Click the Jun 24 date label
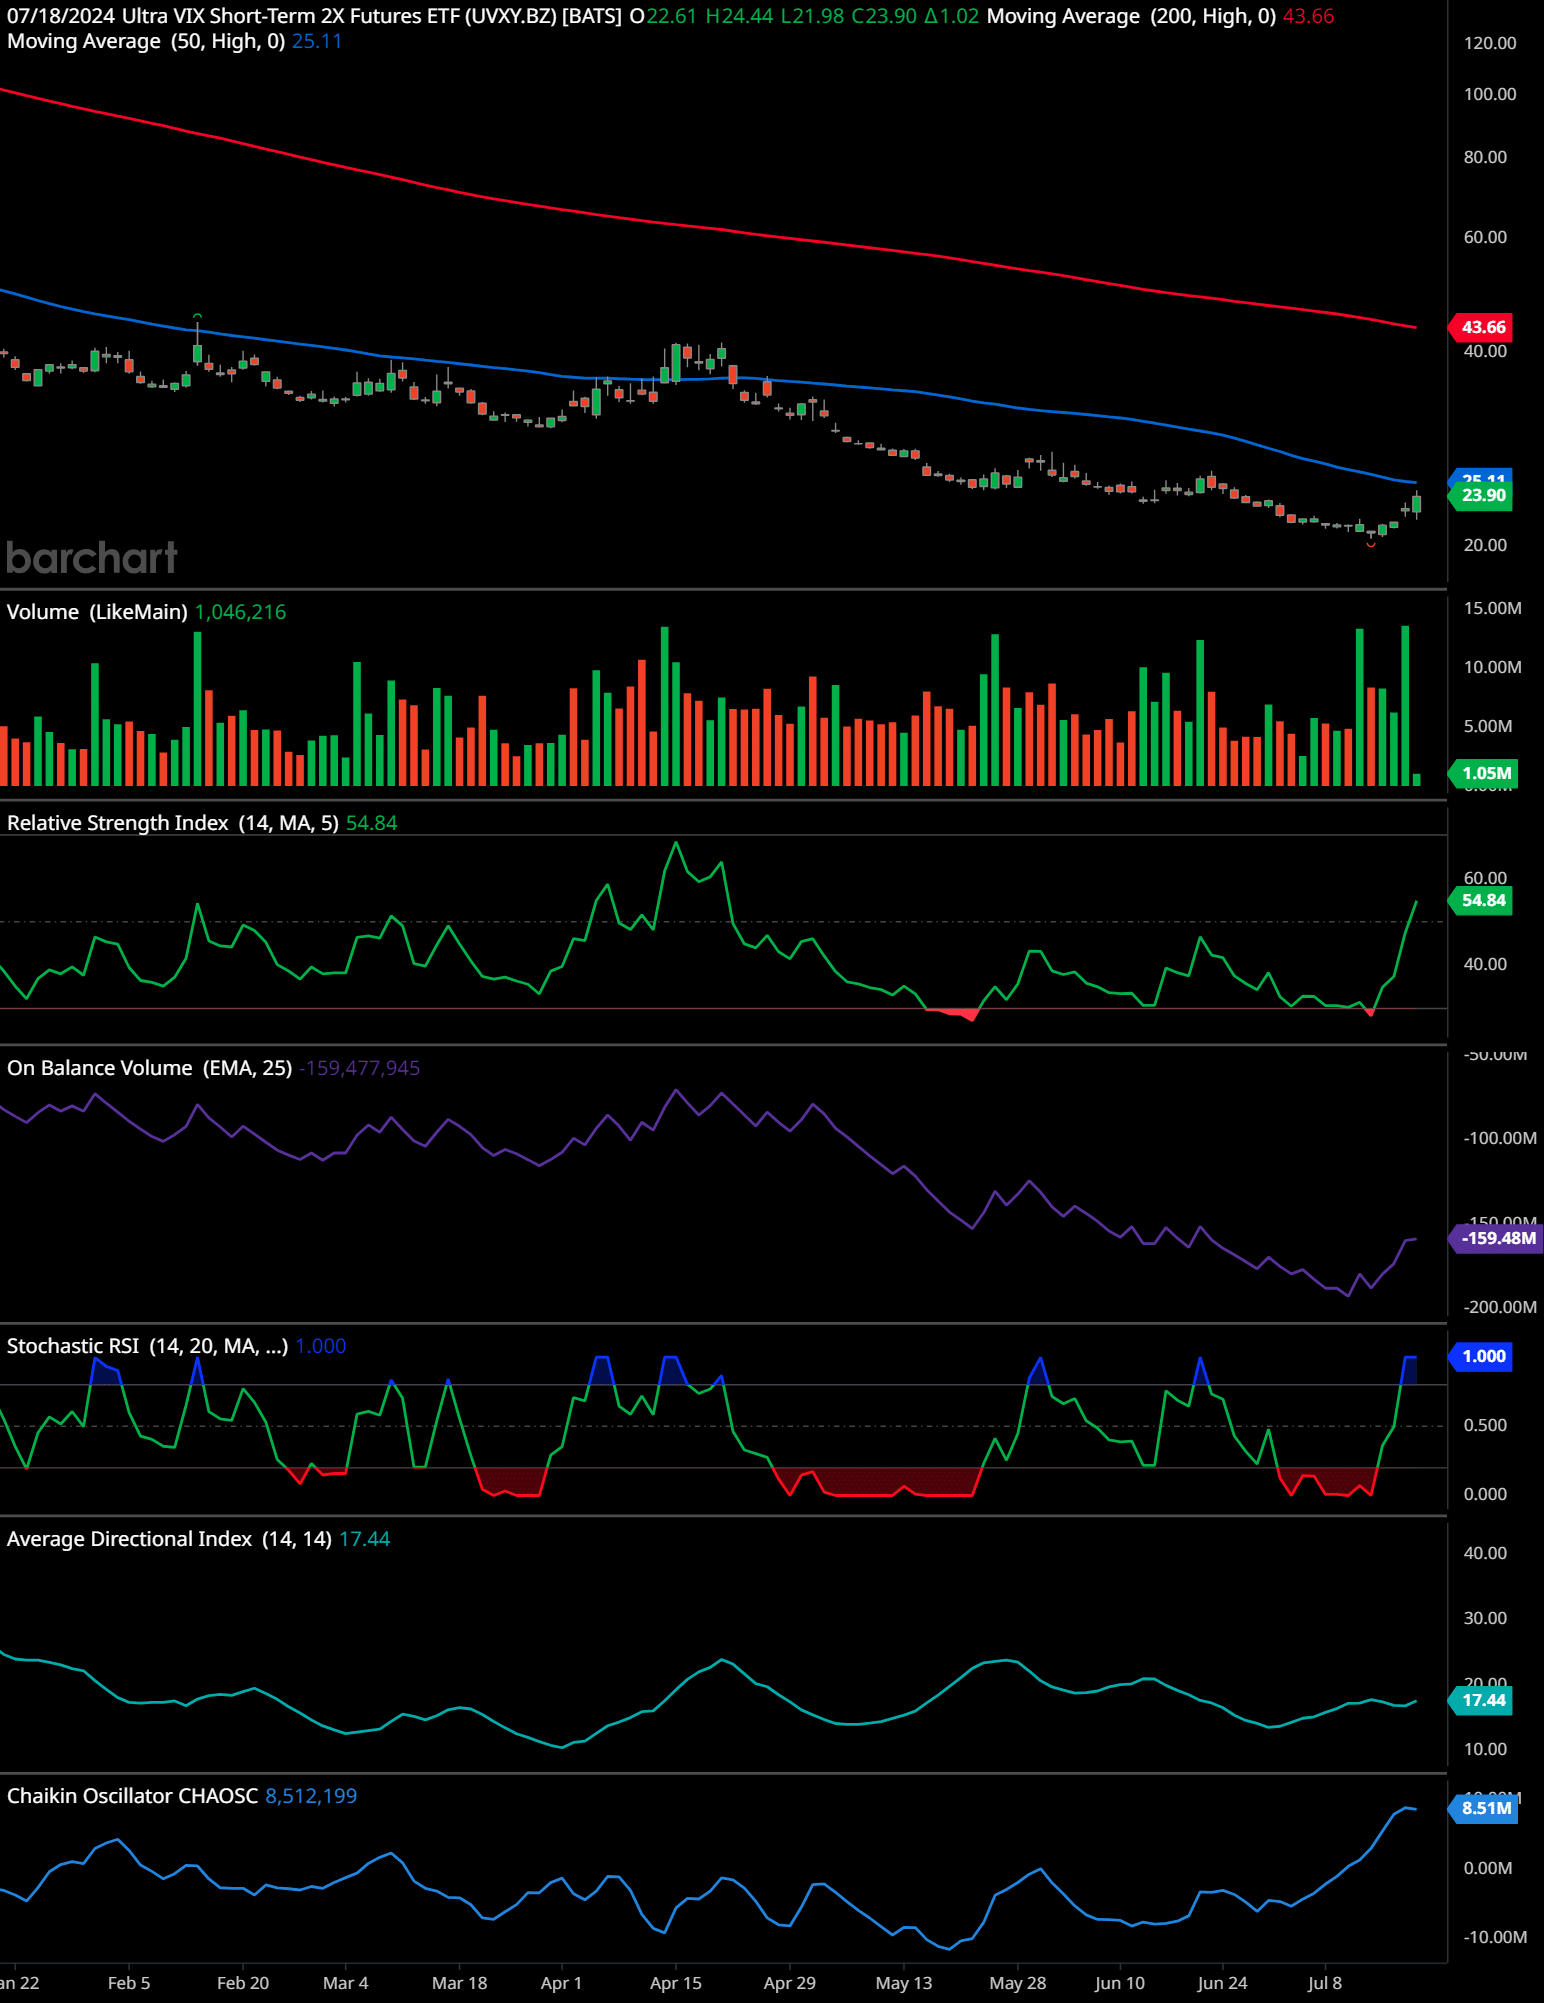The image size is (1544, 2003). (x=1222, y=1983)
